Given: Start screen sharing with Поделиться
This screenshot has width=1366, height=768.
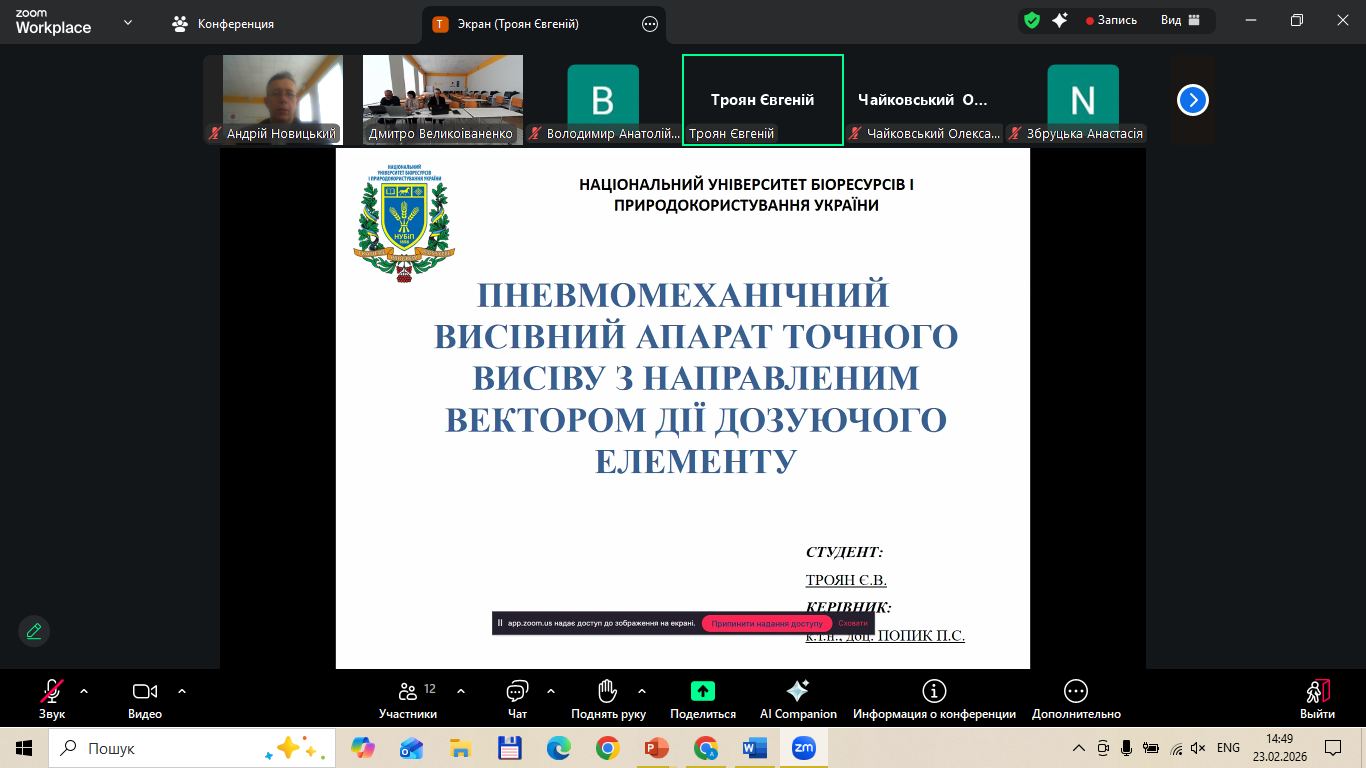Looking at the screenshot, I should coord(703,699).
